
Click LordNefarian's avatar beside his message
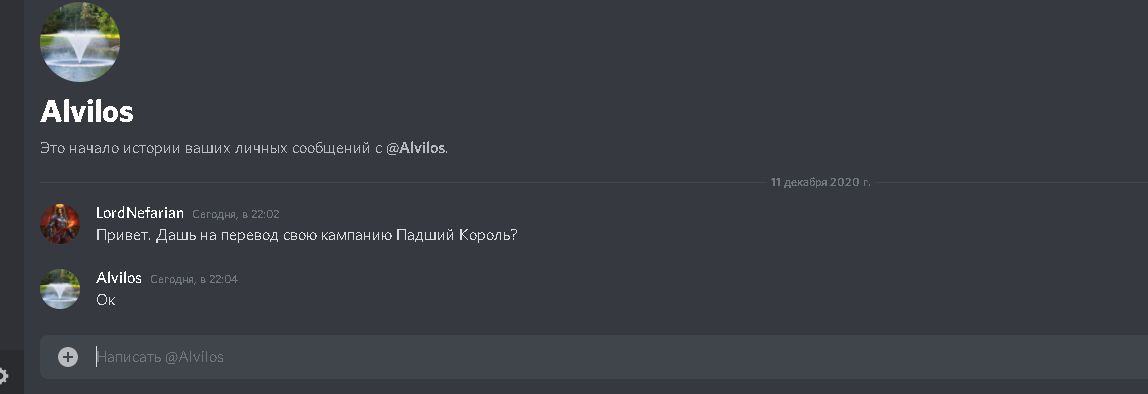[x=60, y=223]
